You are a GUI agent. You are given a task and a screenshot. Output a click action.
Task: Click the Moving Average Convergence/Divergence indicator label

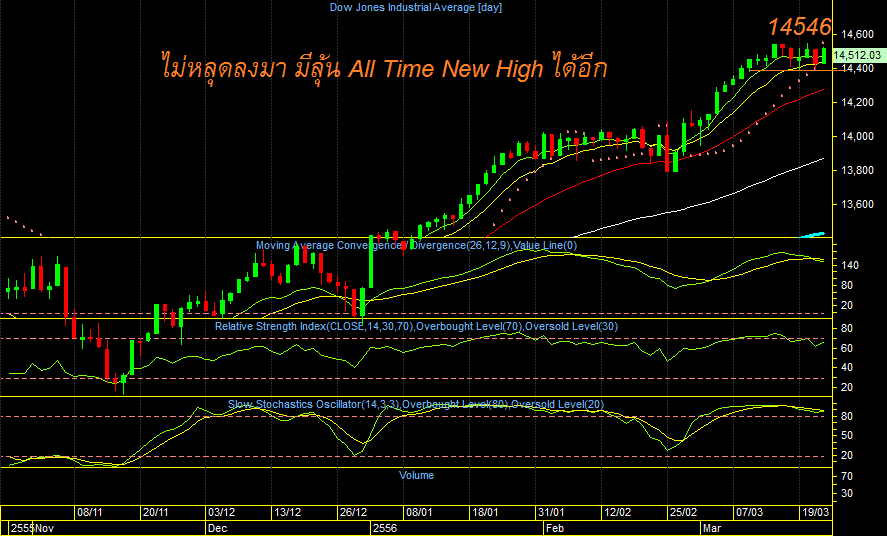416,245
